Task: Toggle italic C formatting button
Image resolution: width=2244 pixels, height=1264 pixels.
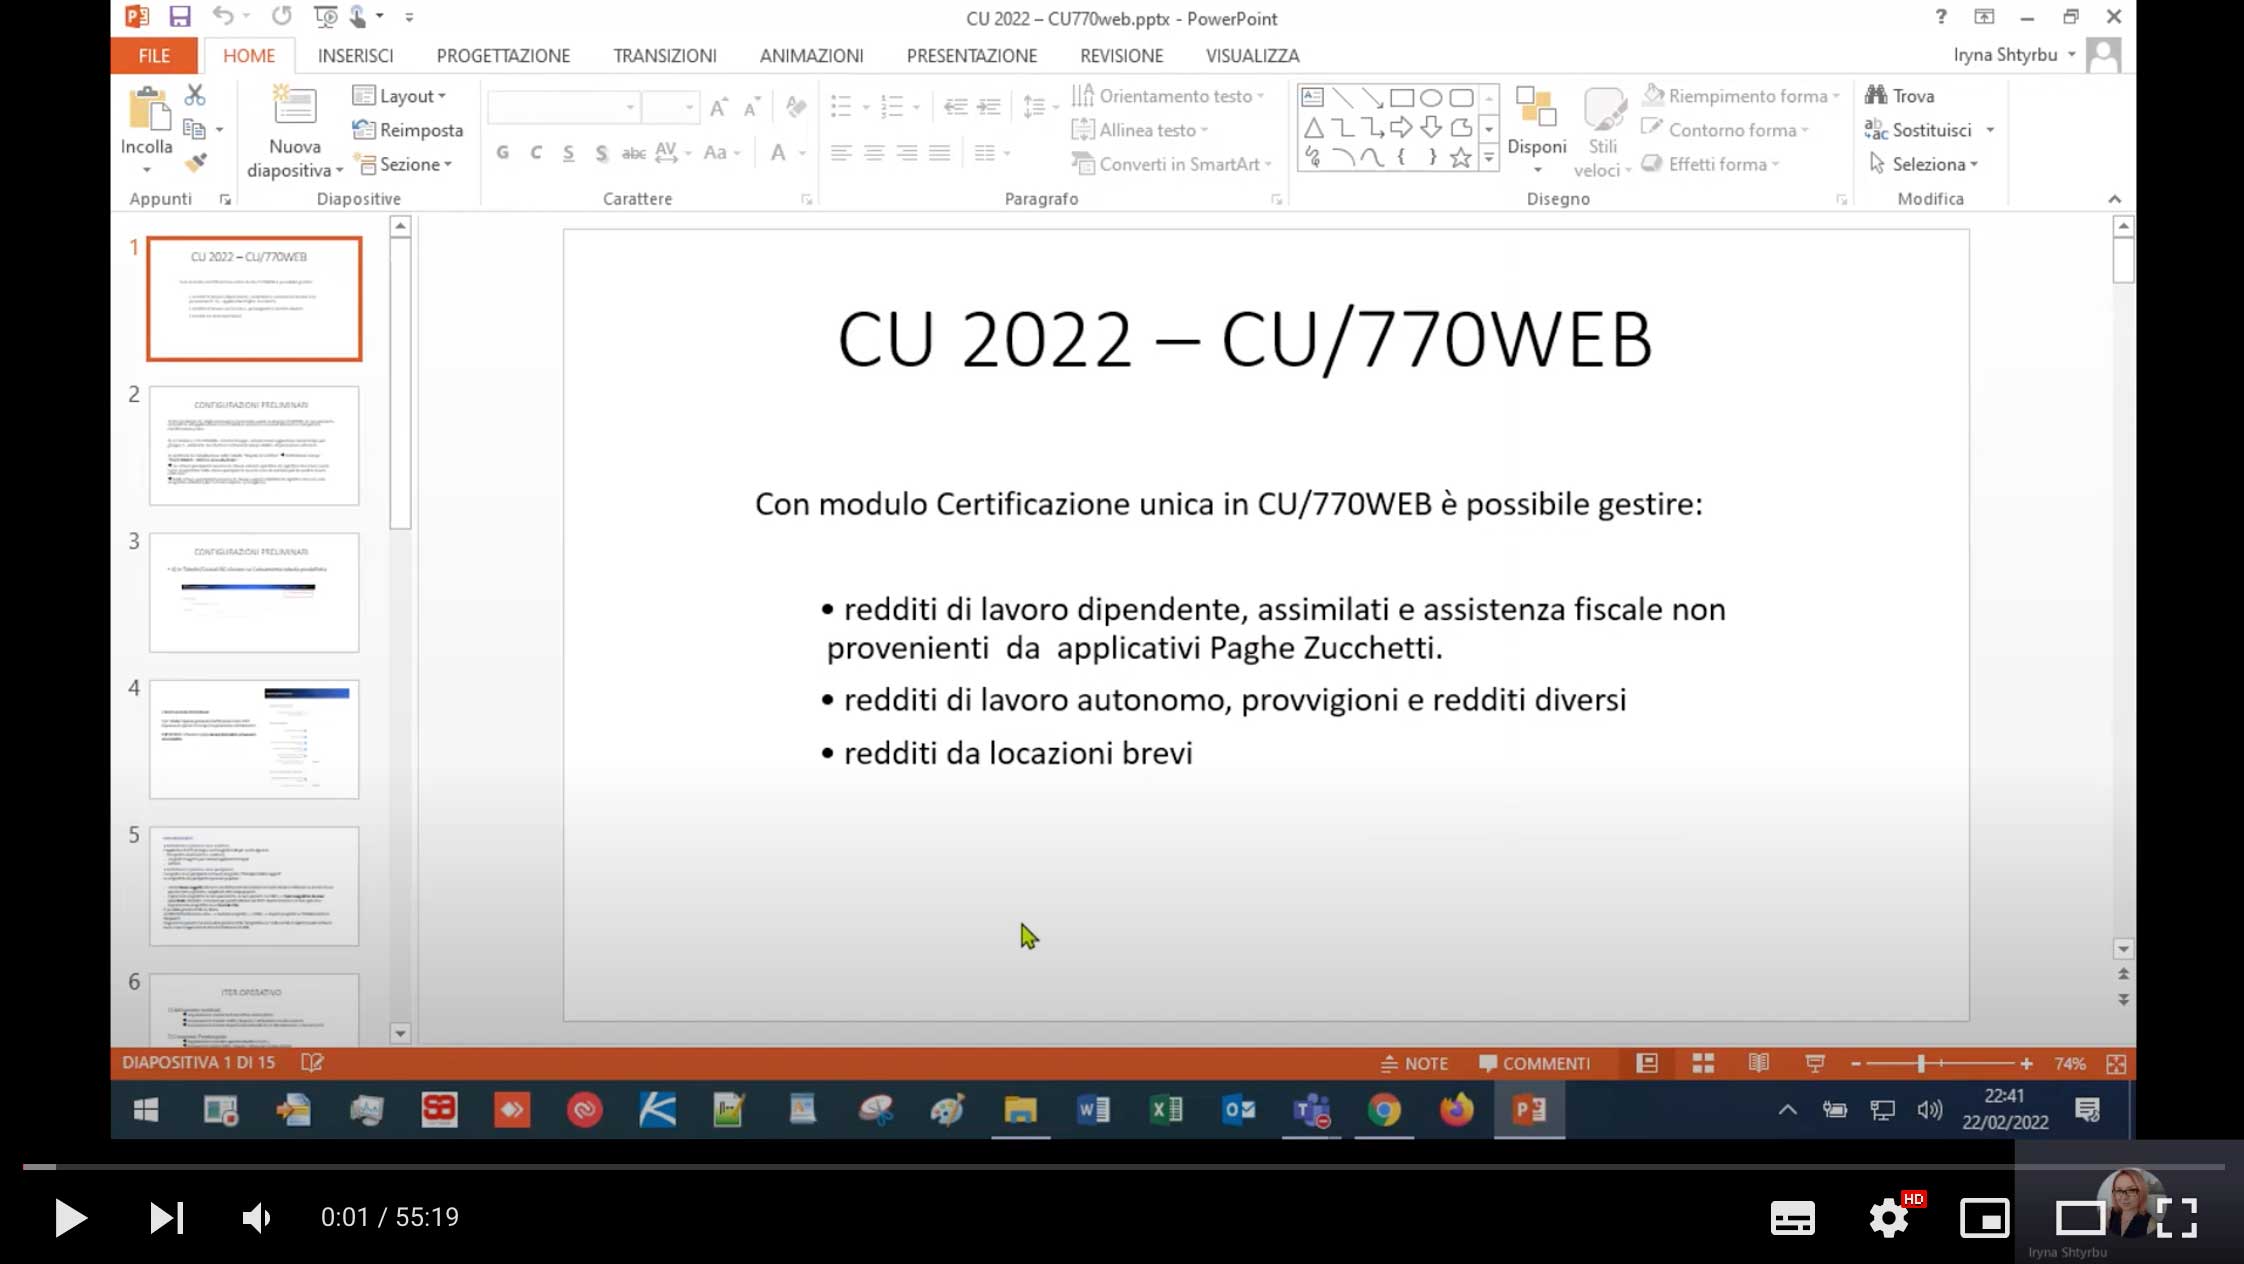Action: tap(536, 152)
